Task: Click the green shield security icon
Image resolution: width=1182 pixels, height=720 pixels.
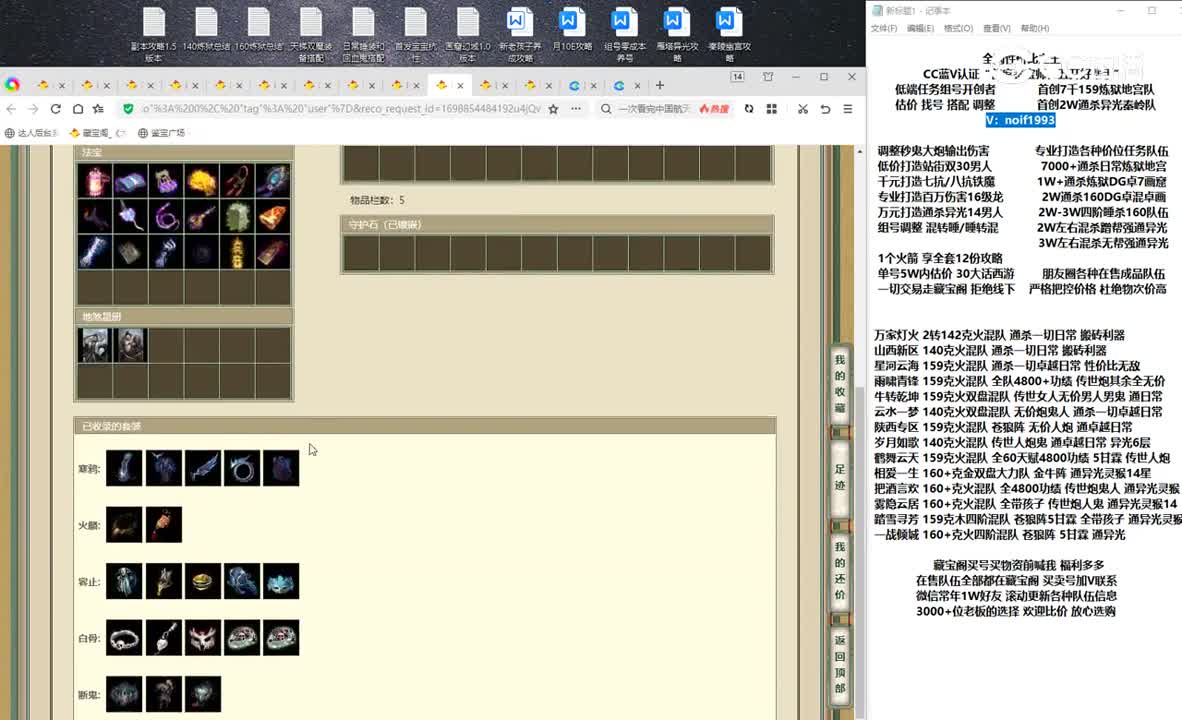Action: pos(128,109)
